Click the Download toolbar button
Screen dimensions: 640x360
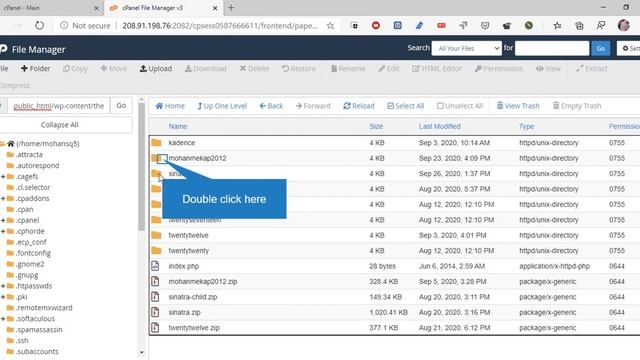(x=206, y=69)
